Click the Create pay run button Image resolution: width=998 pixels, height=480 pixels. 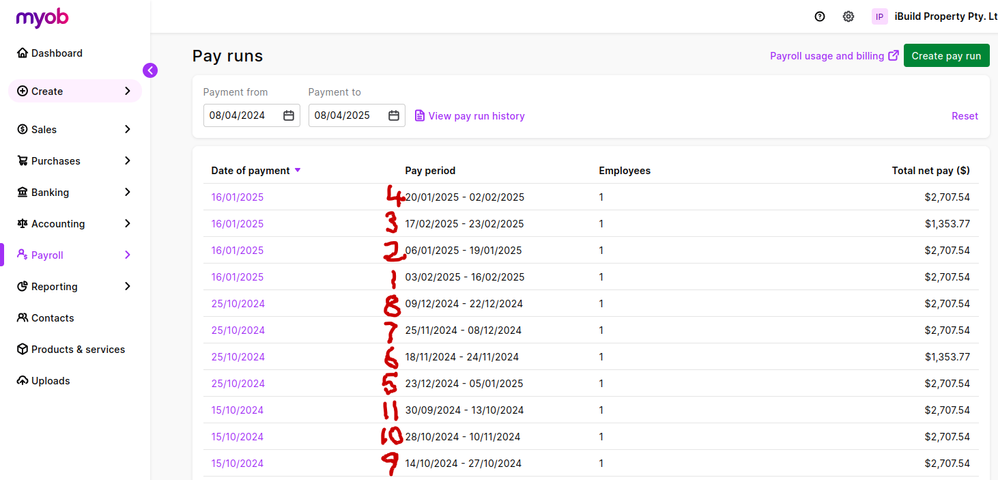[946, 56]
